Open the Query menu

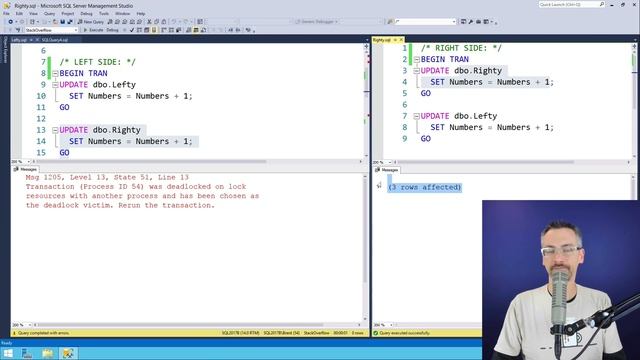click(x=49, y=13)
